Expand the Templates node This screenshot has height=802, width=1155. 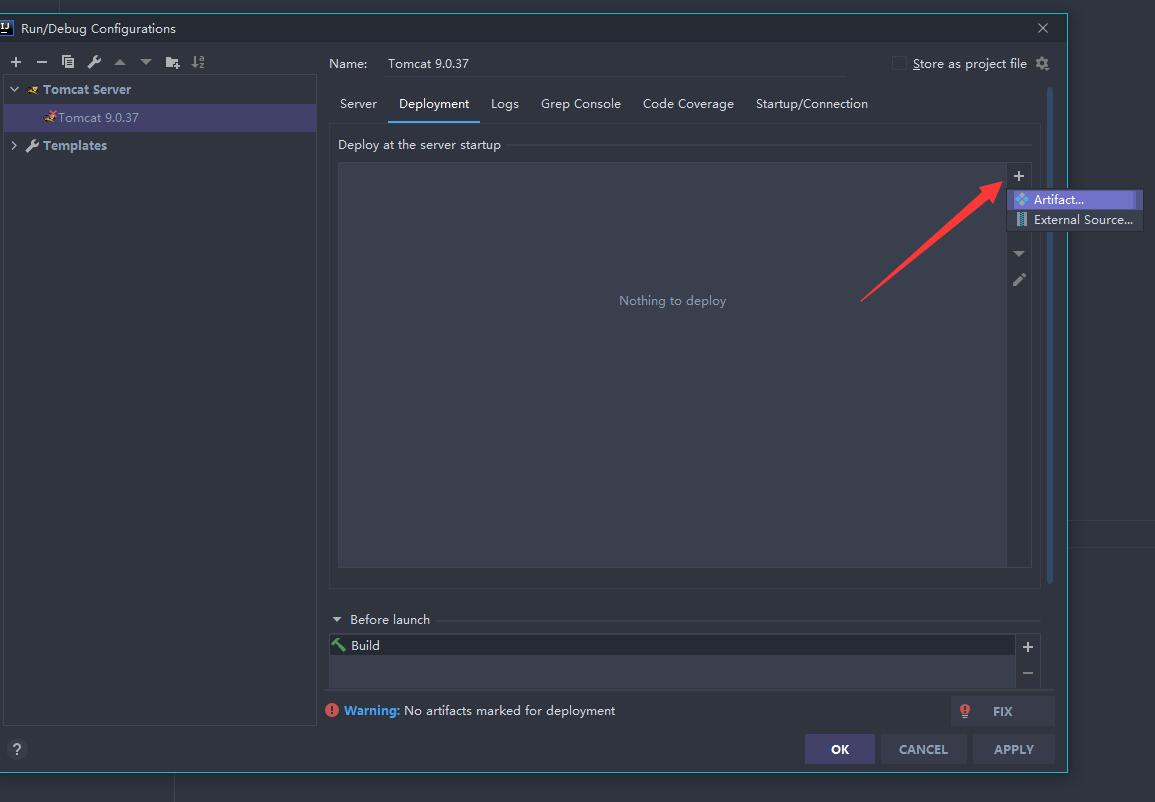click(x=14, y=145)
